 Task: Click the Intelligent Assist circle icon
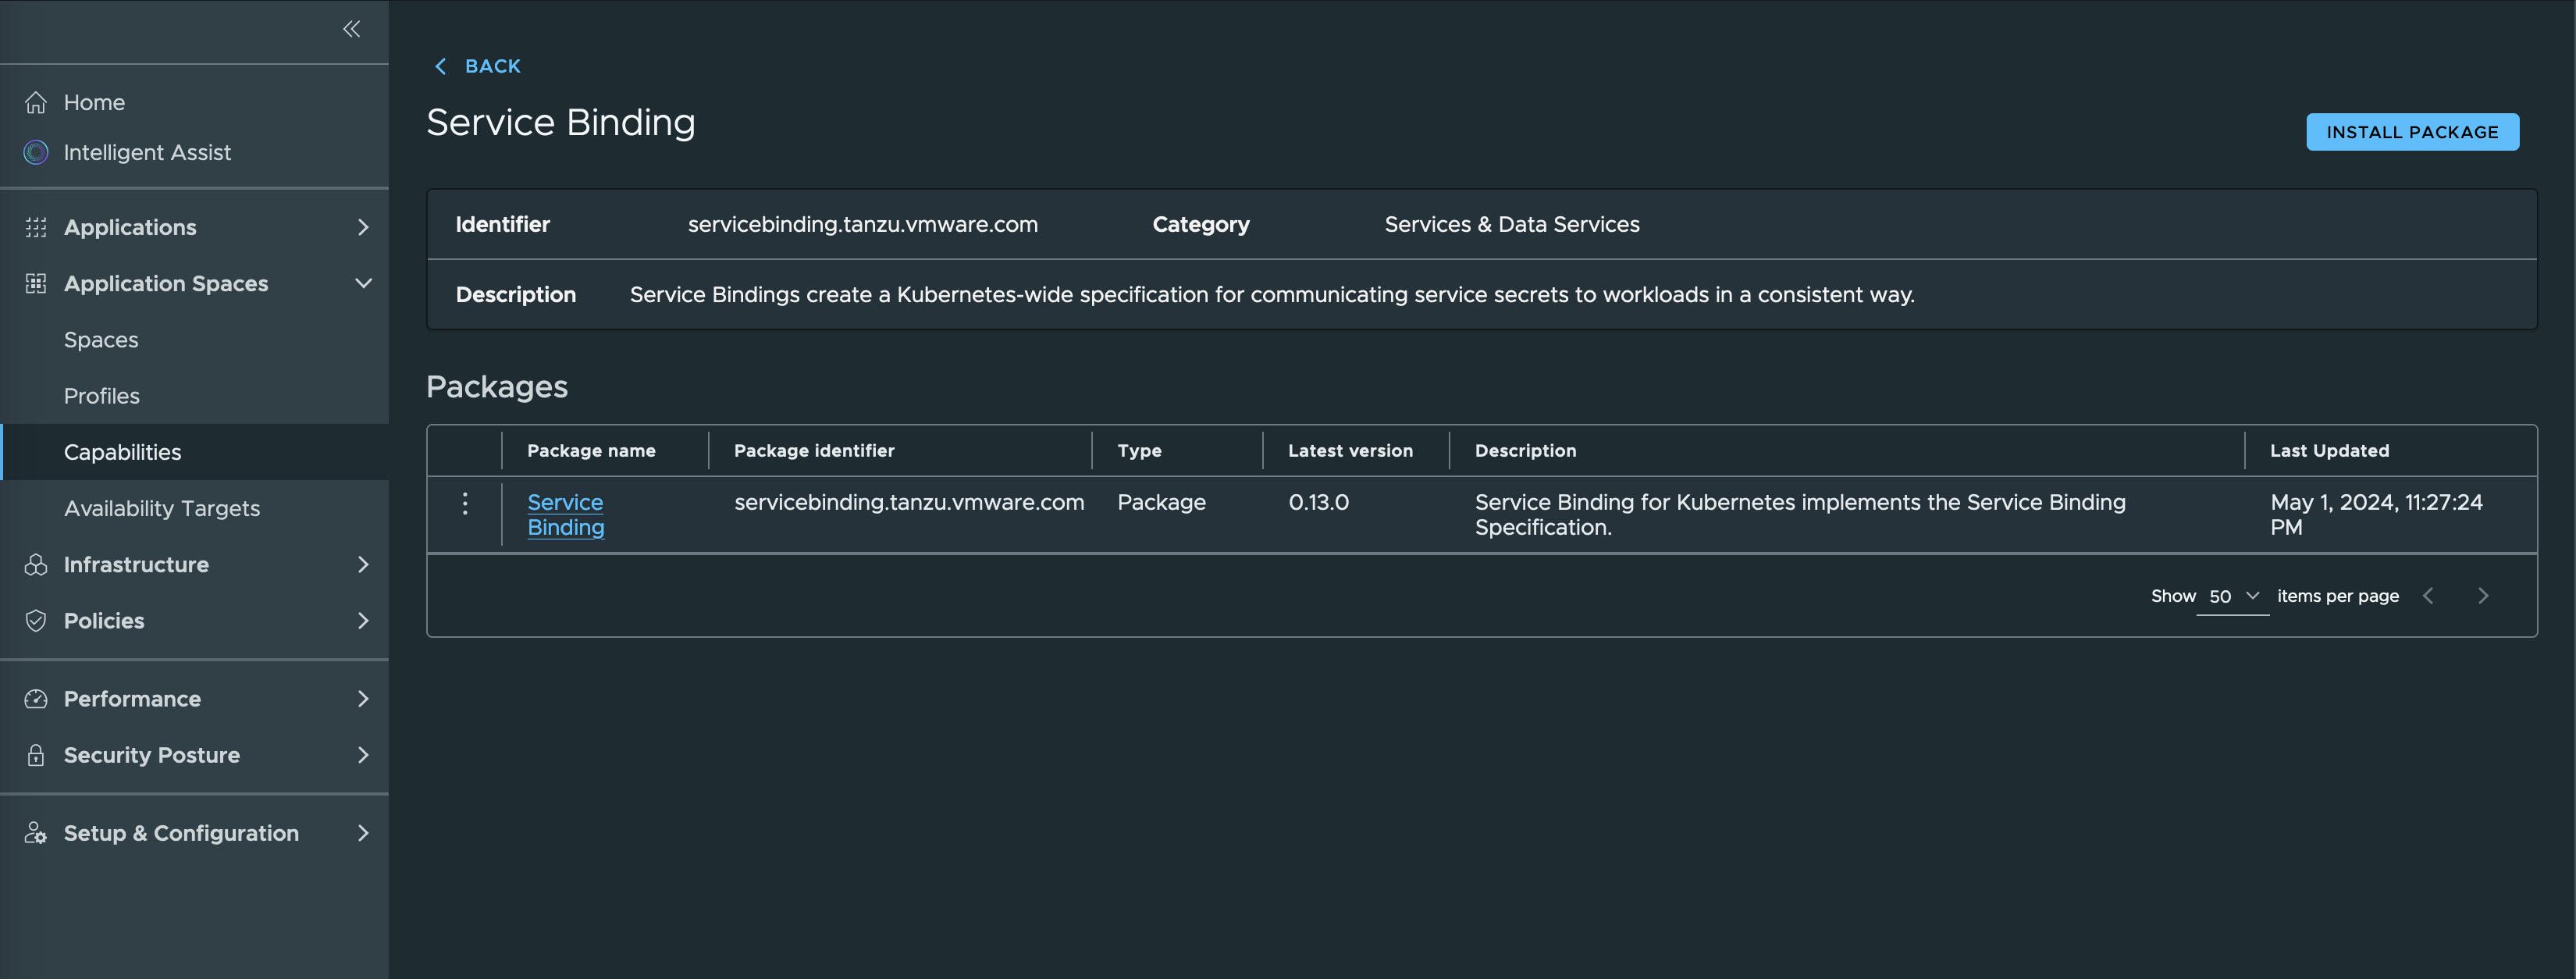point(36,152)
